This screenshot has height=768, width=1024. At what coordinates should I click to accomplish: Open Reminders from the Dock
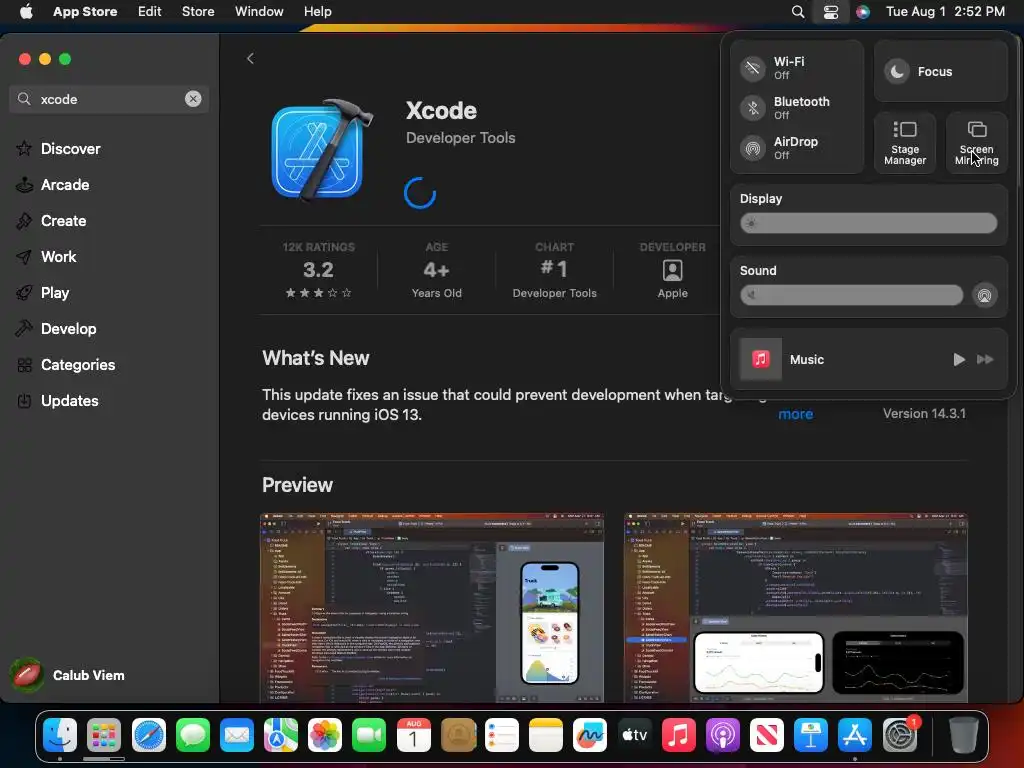click(x=502, y=735)
